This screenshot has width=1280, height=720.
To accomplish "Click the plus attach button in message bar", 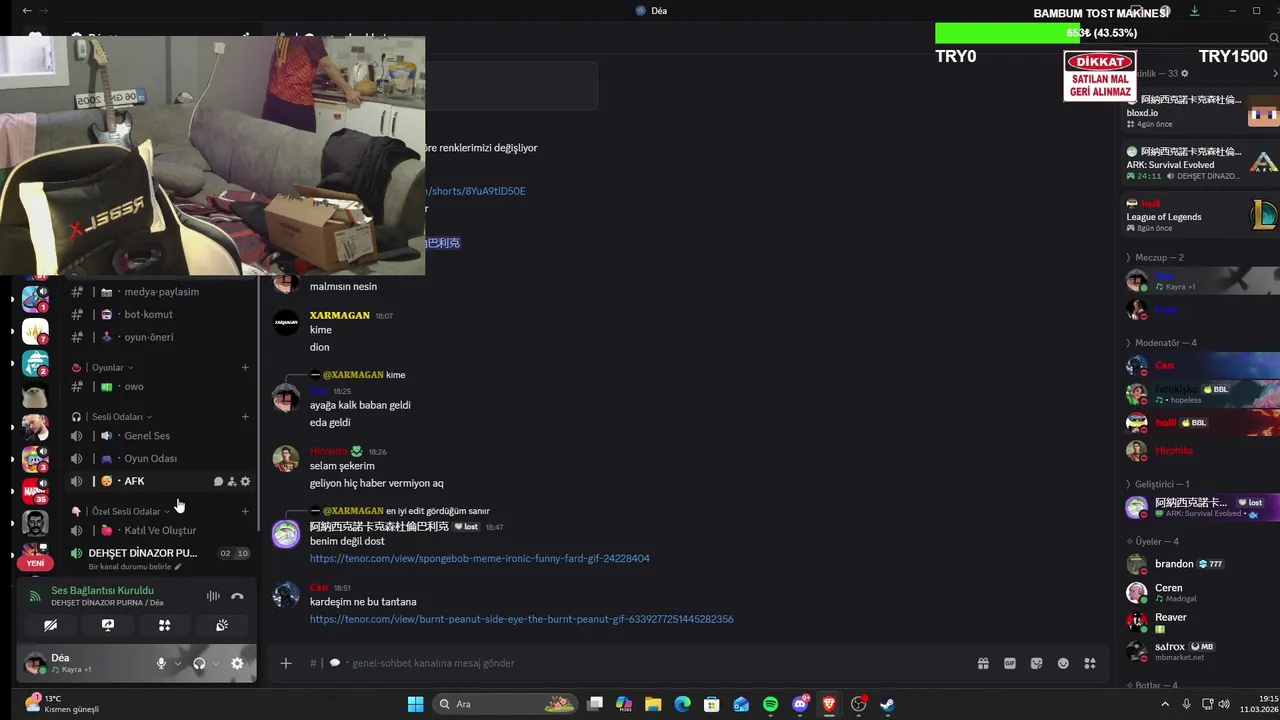I will coord(285,663).
